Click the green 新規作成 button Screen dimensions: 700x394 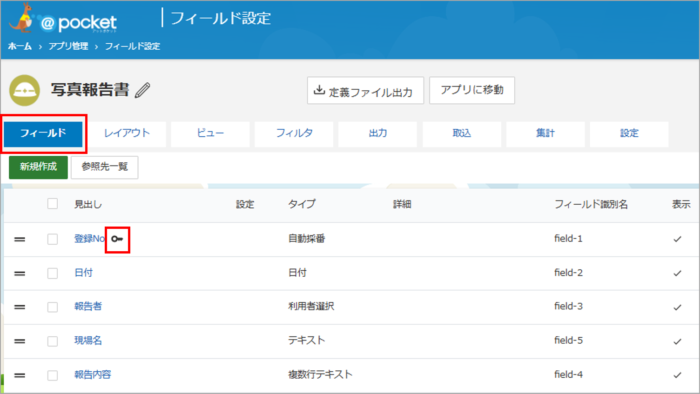(38, 167)
